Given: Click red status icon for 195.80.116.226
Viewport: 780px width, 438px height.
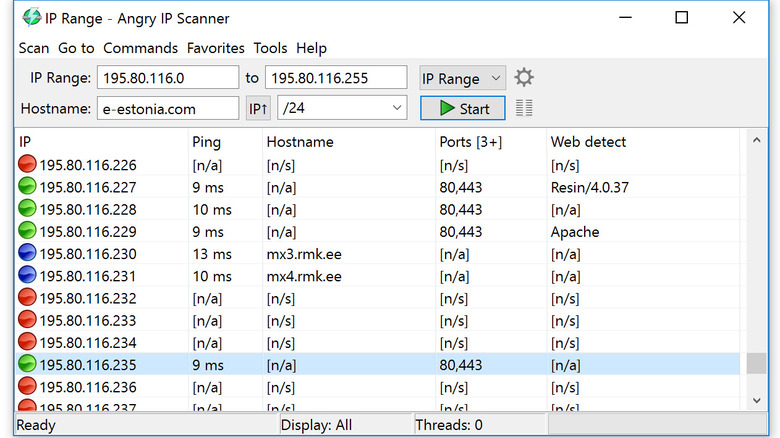Looking at the screenshot, I should point(28,165).
